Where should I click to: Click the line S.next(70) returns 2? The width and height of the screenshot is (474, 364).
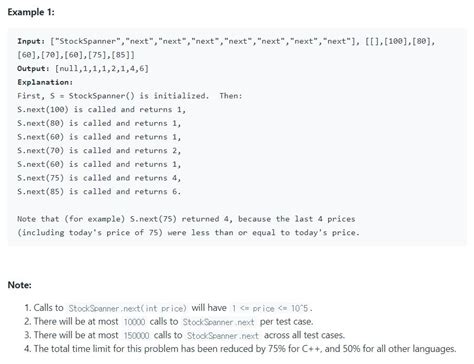point(99,151)
